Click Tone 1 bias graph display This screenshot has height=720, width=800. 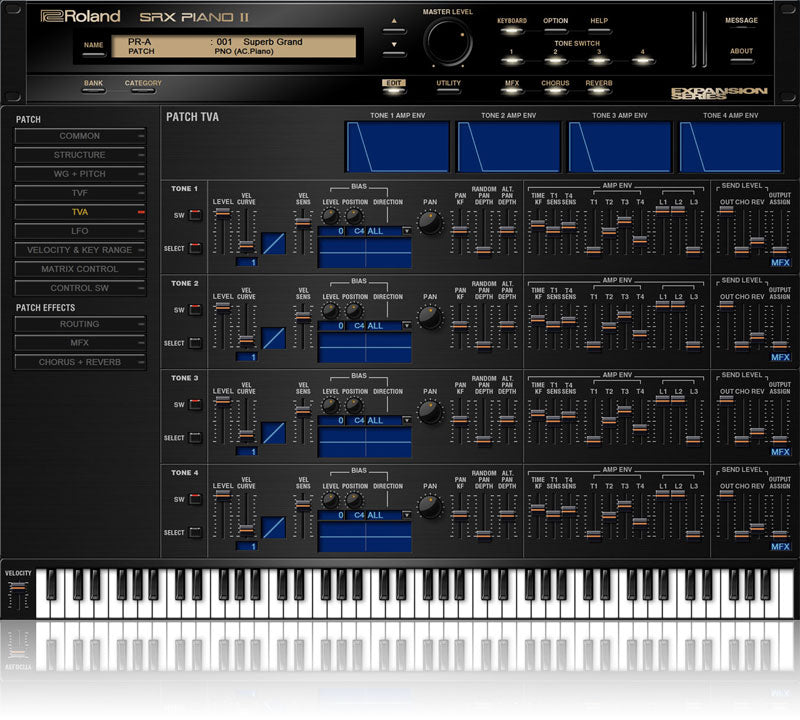[x=364, y=253]
